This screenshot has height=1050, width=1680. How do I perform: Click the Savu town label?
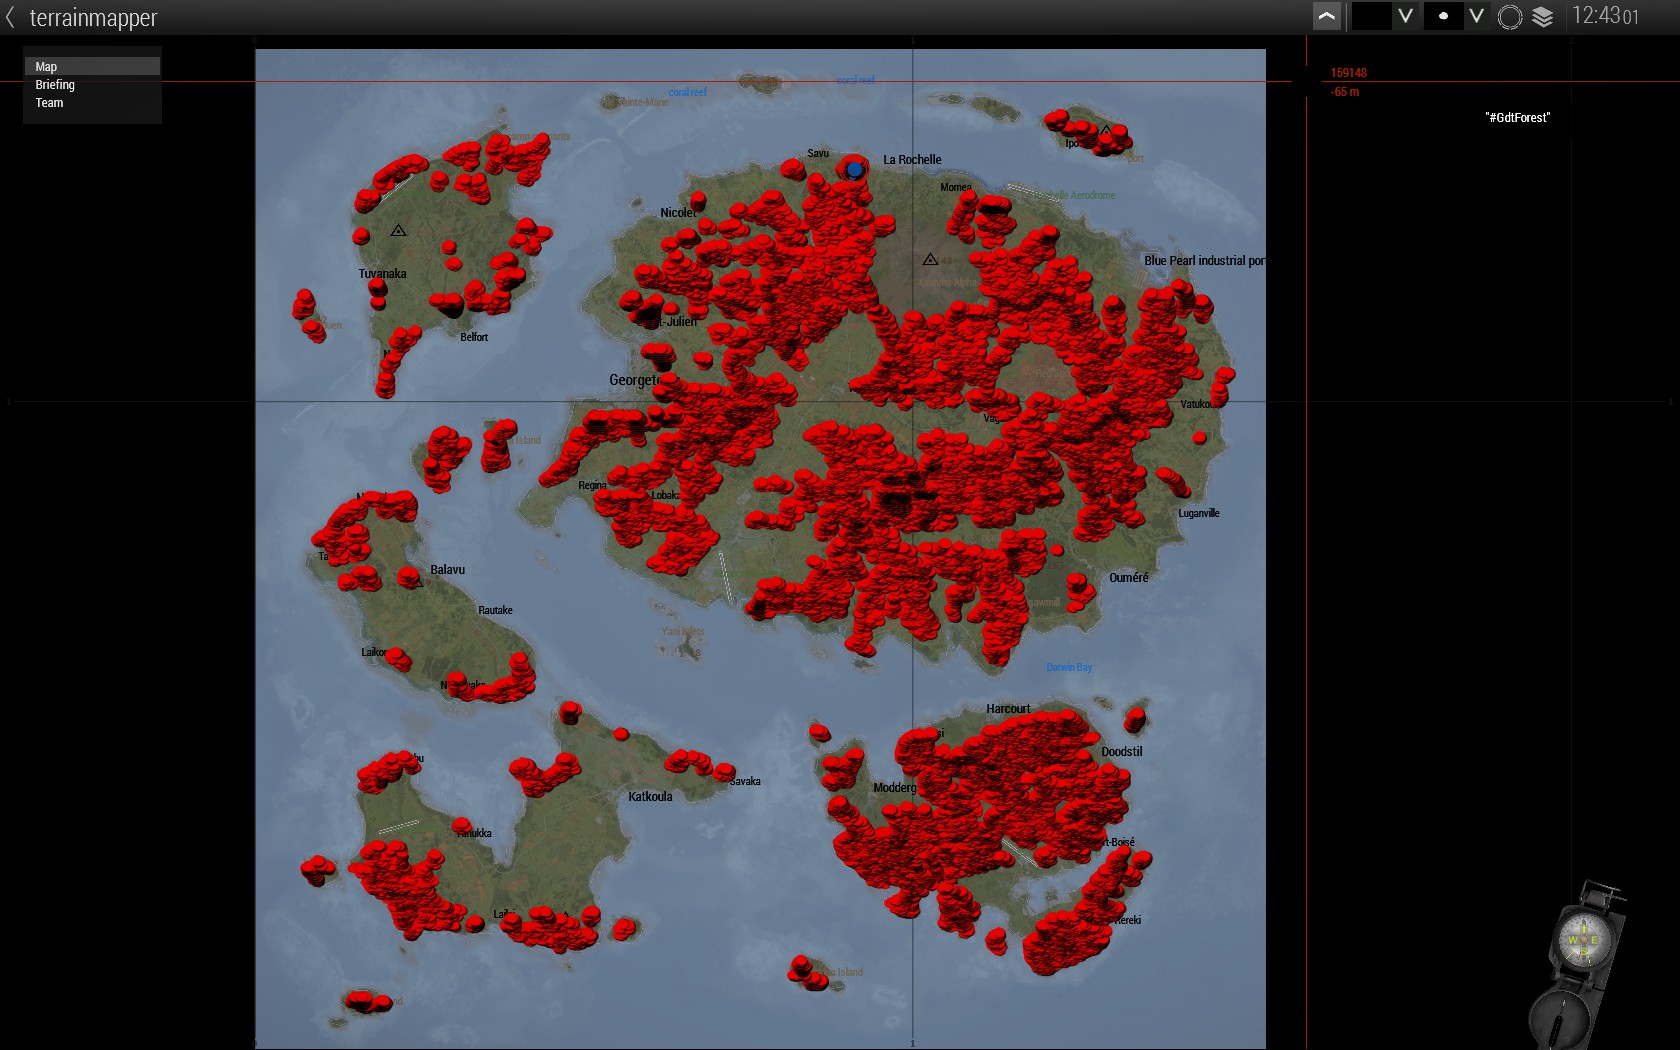(818, 154)
